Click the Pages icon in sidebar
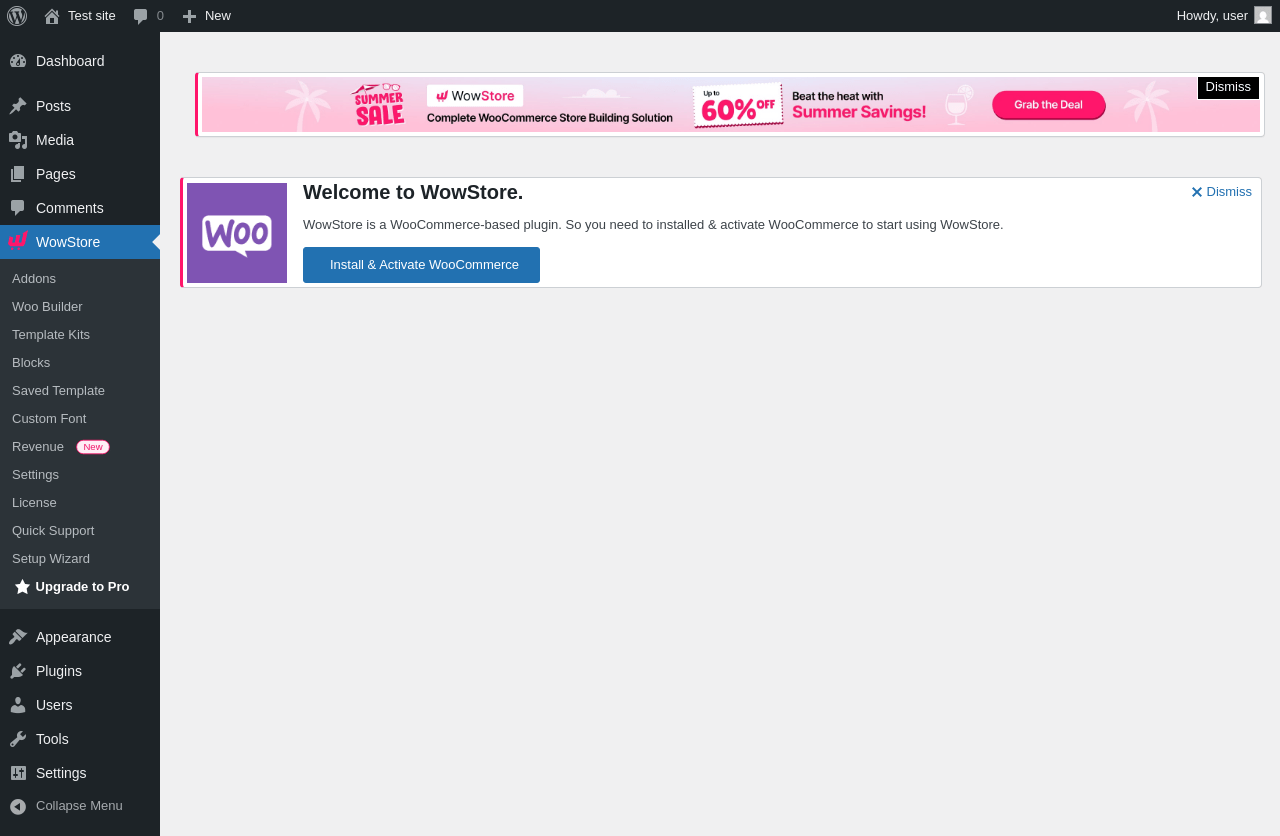Image resolution: width=1280 pixels, height=836 pixels. point(18,174)
